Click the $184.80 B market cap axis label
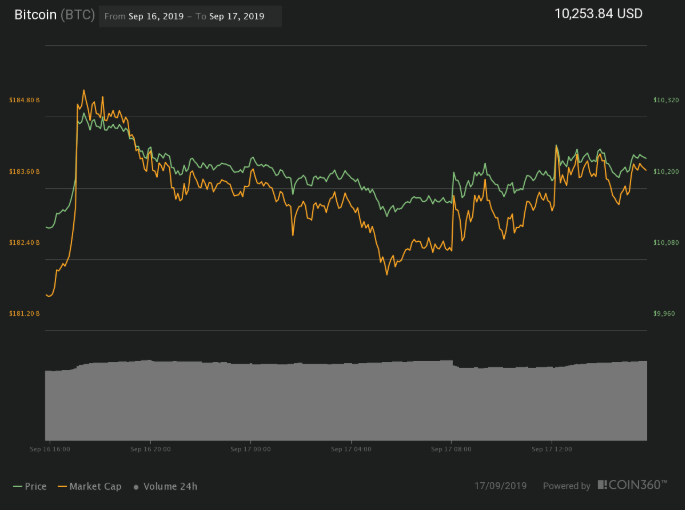The width and height of the screenshot is (685, 510). point(24,100)
